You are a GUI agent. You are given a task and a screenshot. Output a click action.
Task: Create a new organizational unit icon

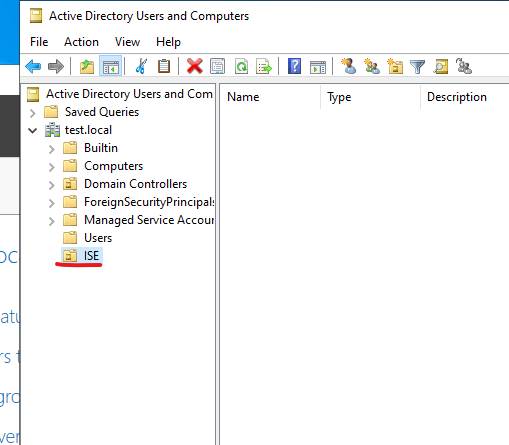tap(395, 66)
